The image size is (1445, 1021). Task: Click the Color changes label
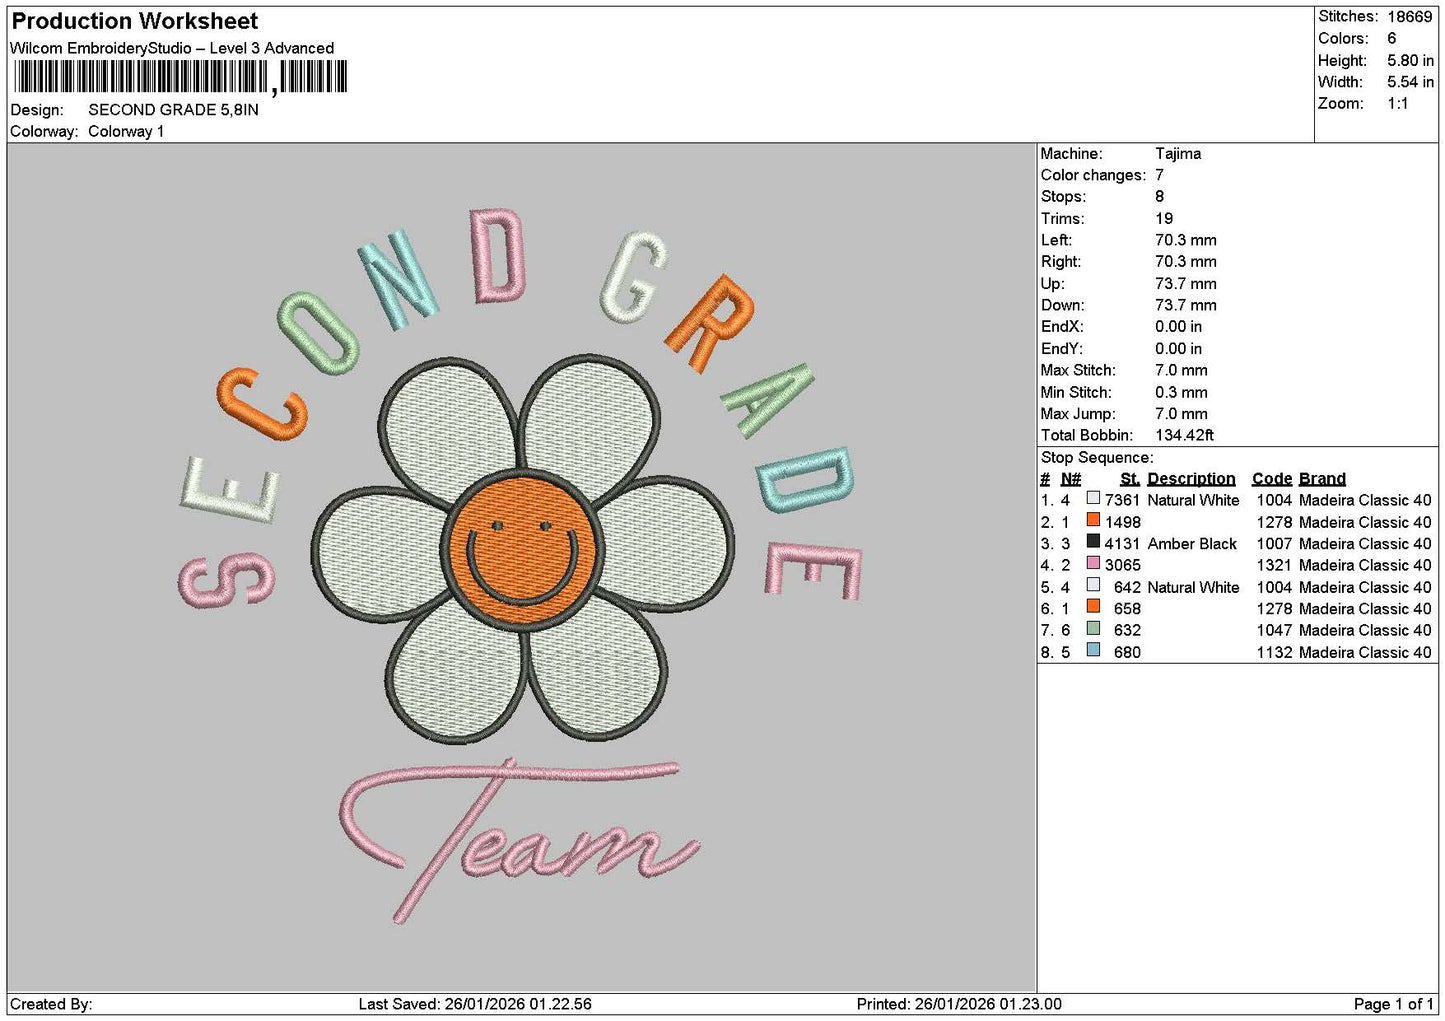click(1093, 175)
